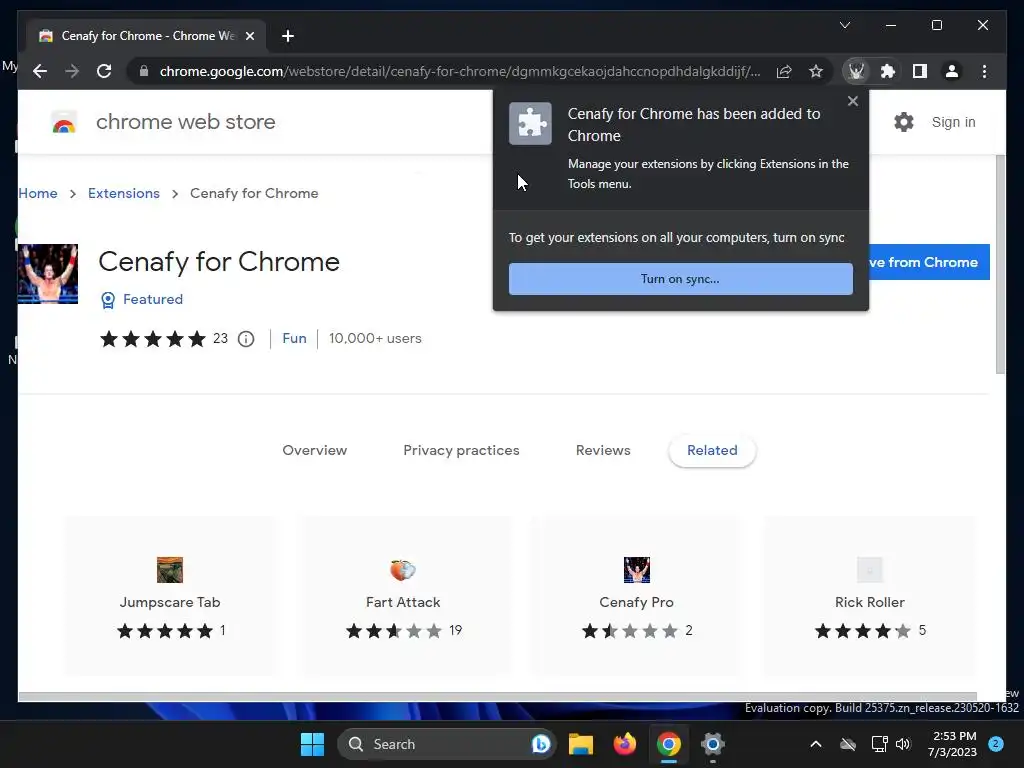Bookmark this tab with star icon
The height and width of the screenshot is (768, 1024).
(x=816, y=71)
